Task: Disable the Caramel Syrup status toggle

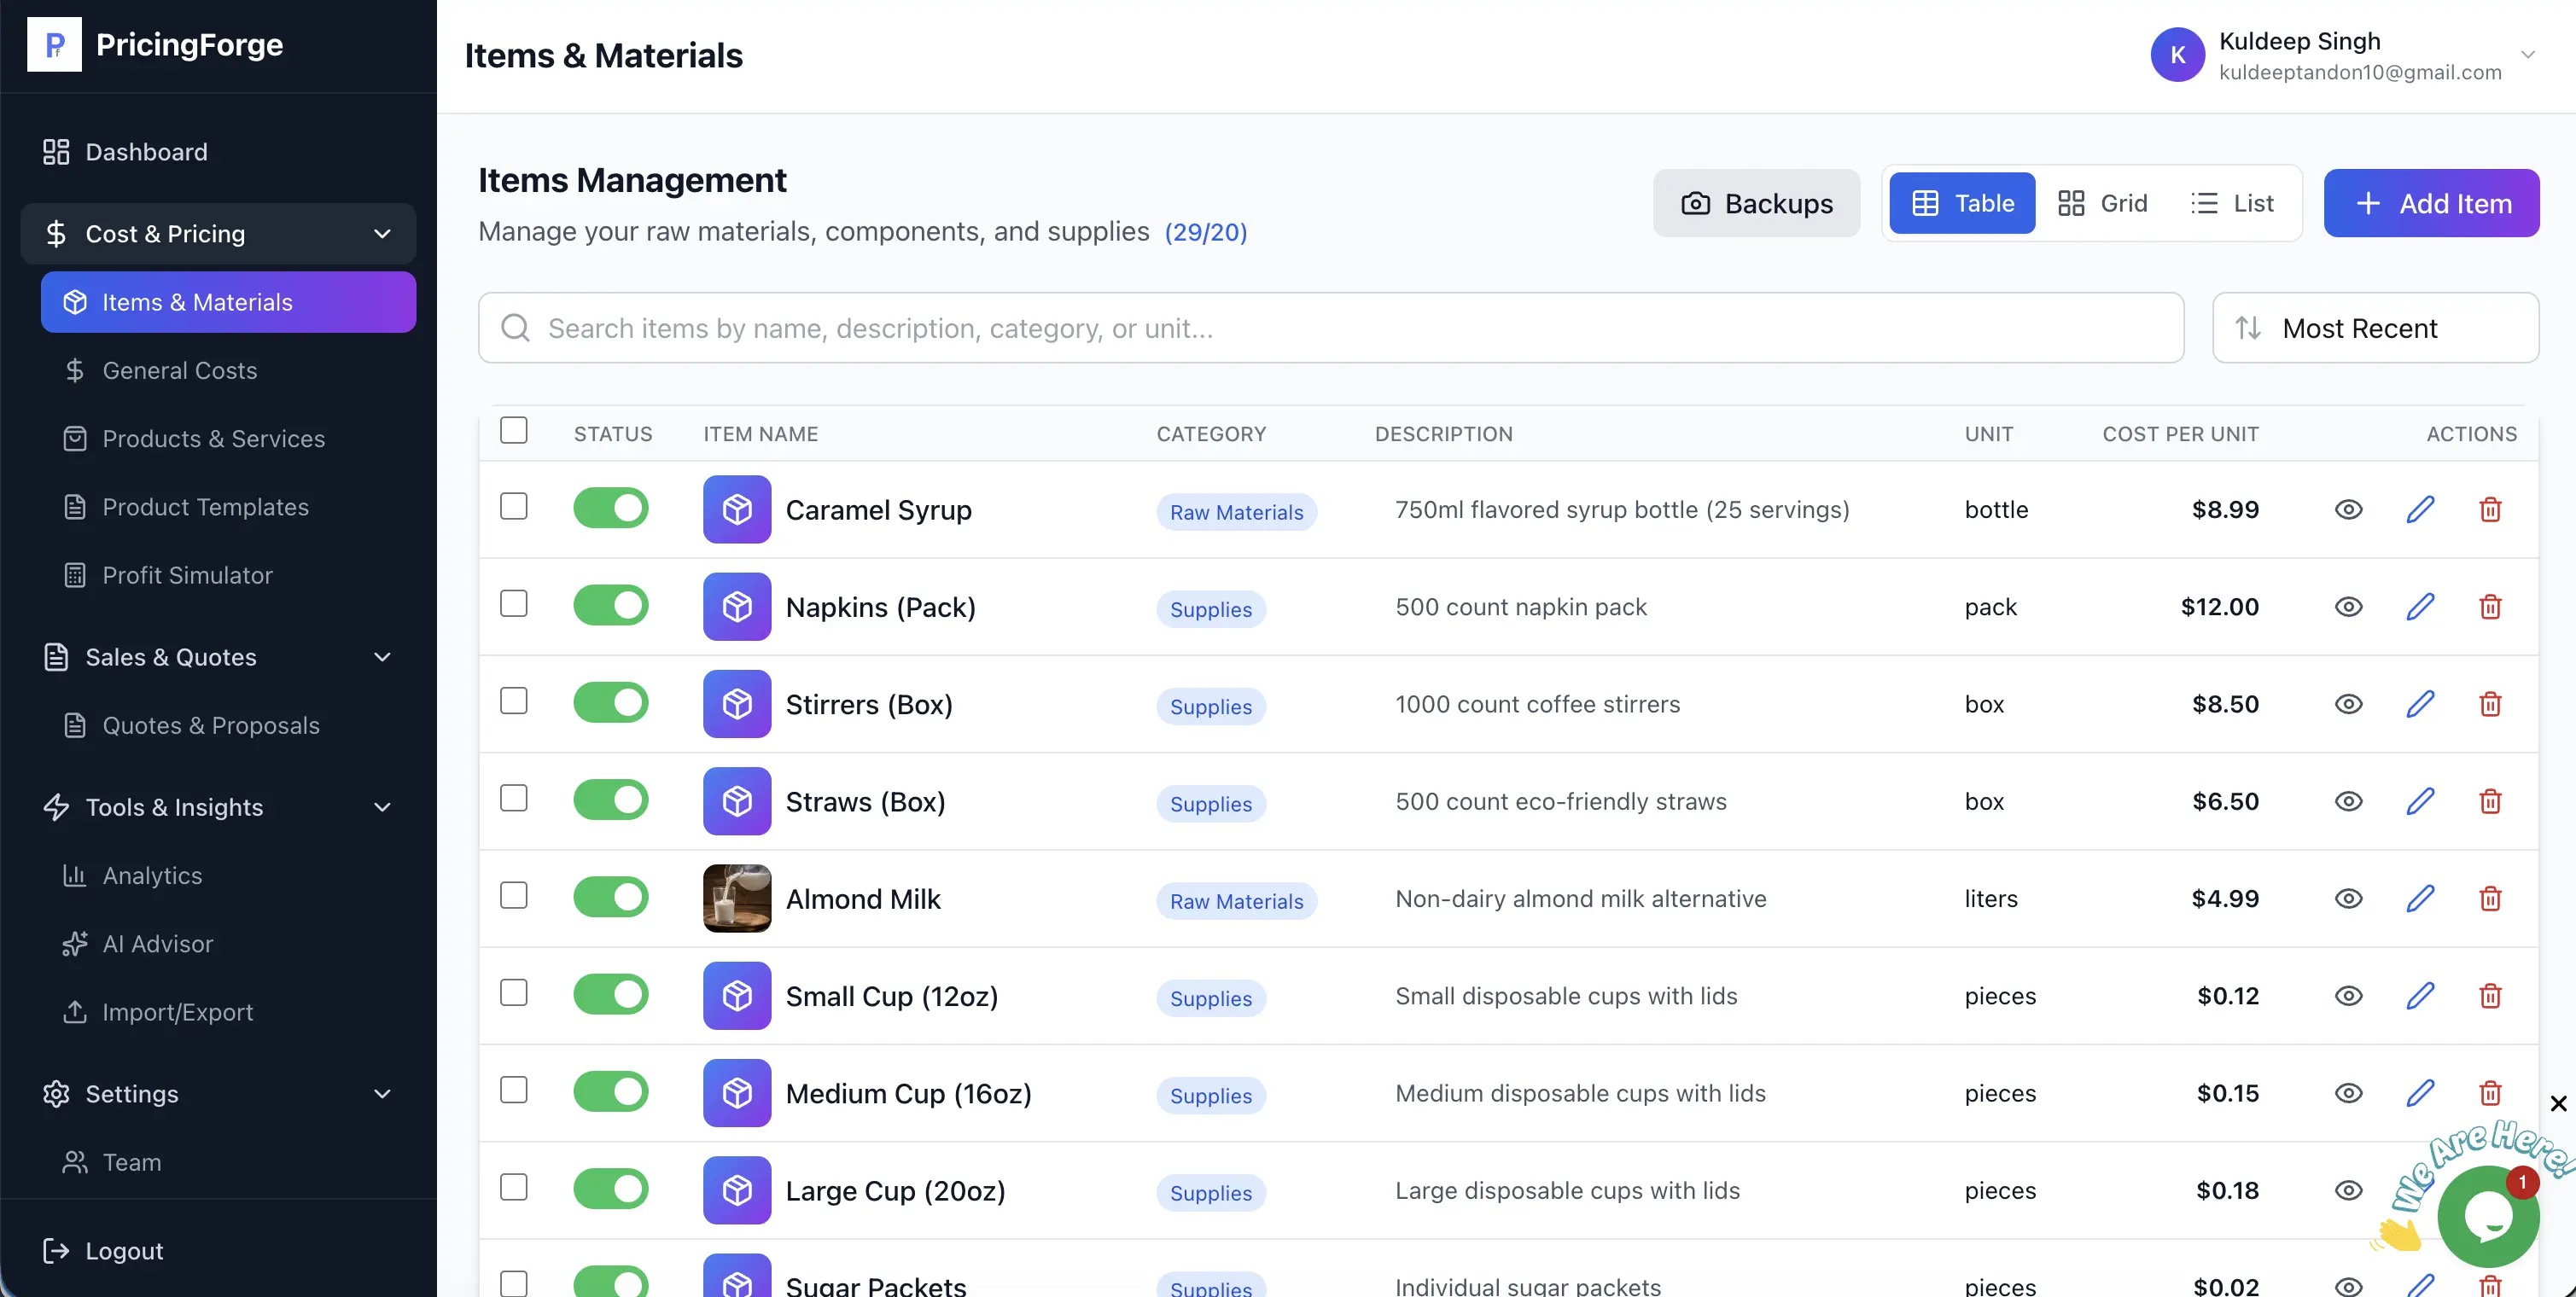Action: (610, 507)
